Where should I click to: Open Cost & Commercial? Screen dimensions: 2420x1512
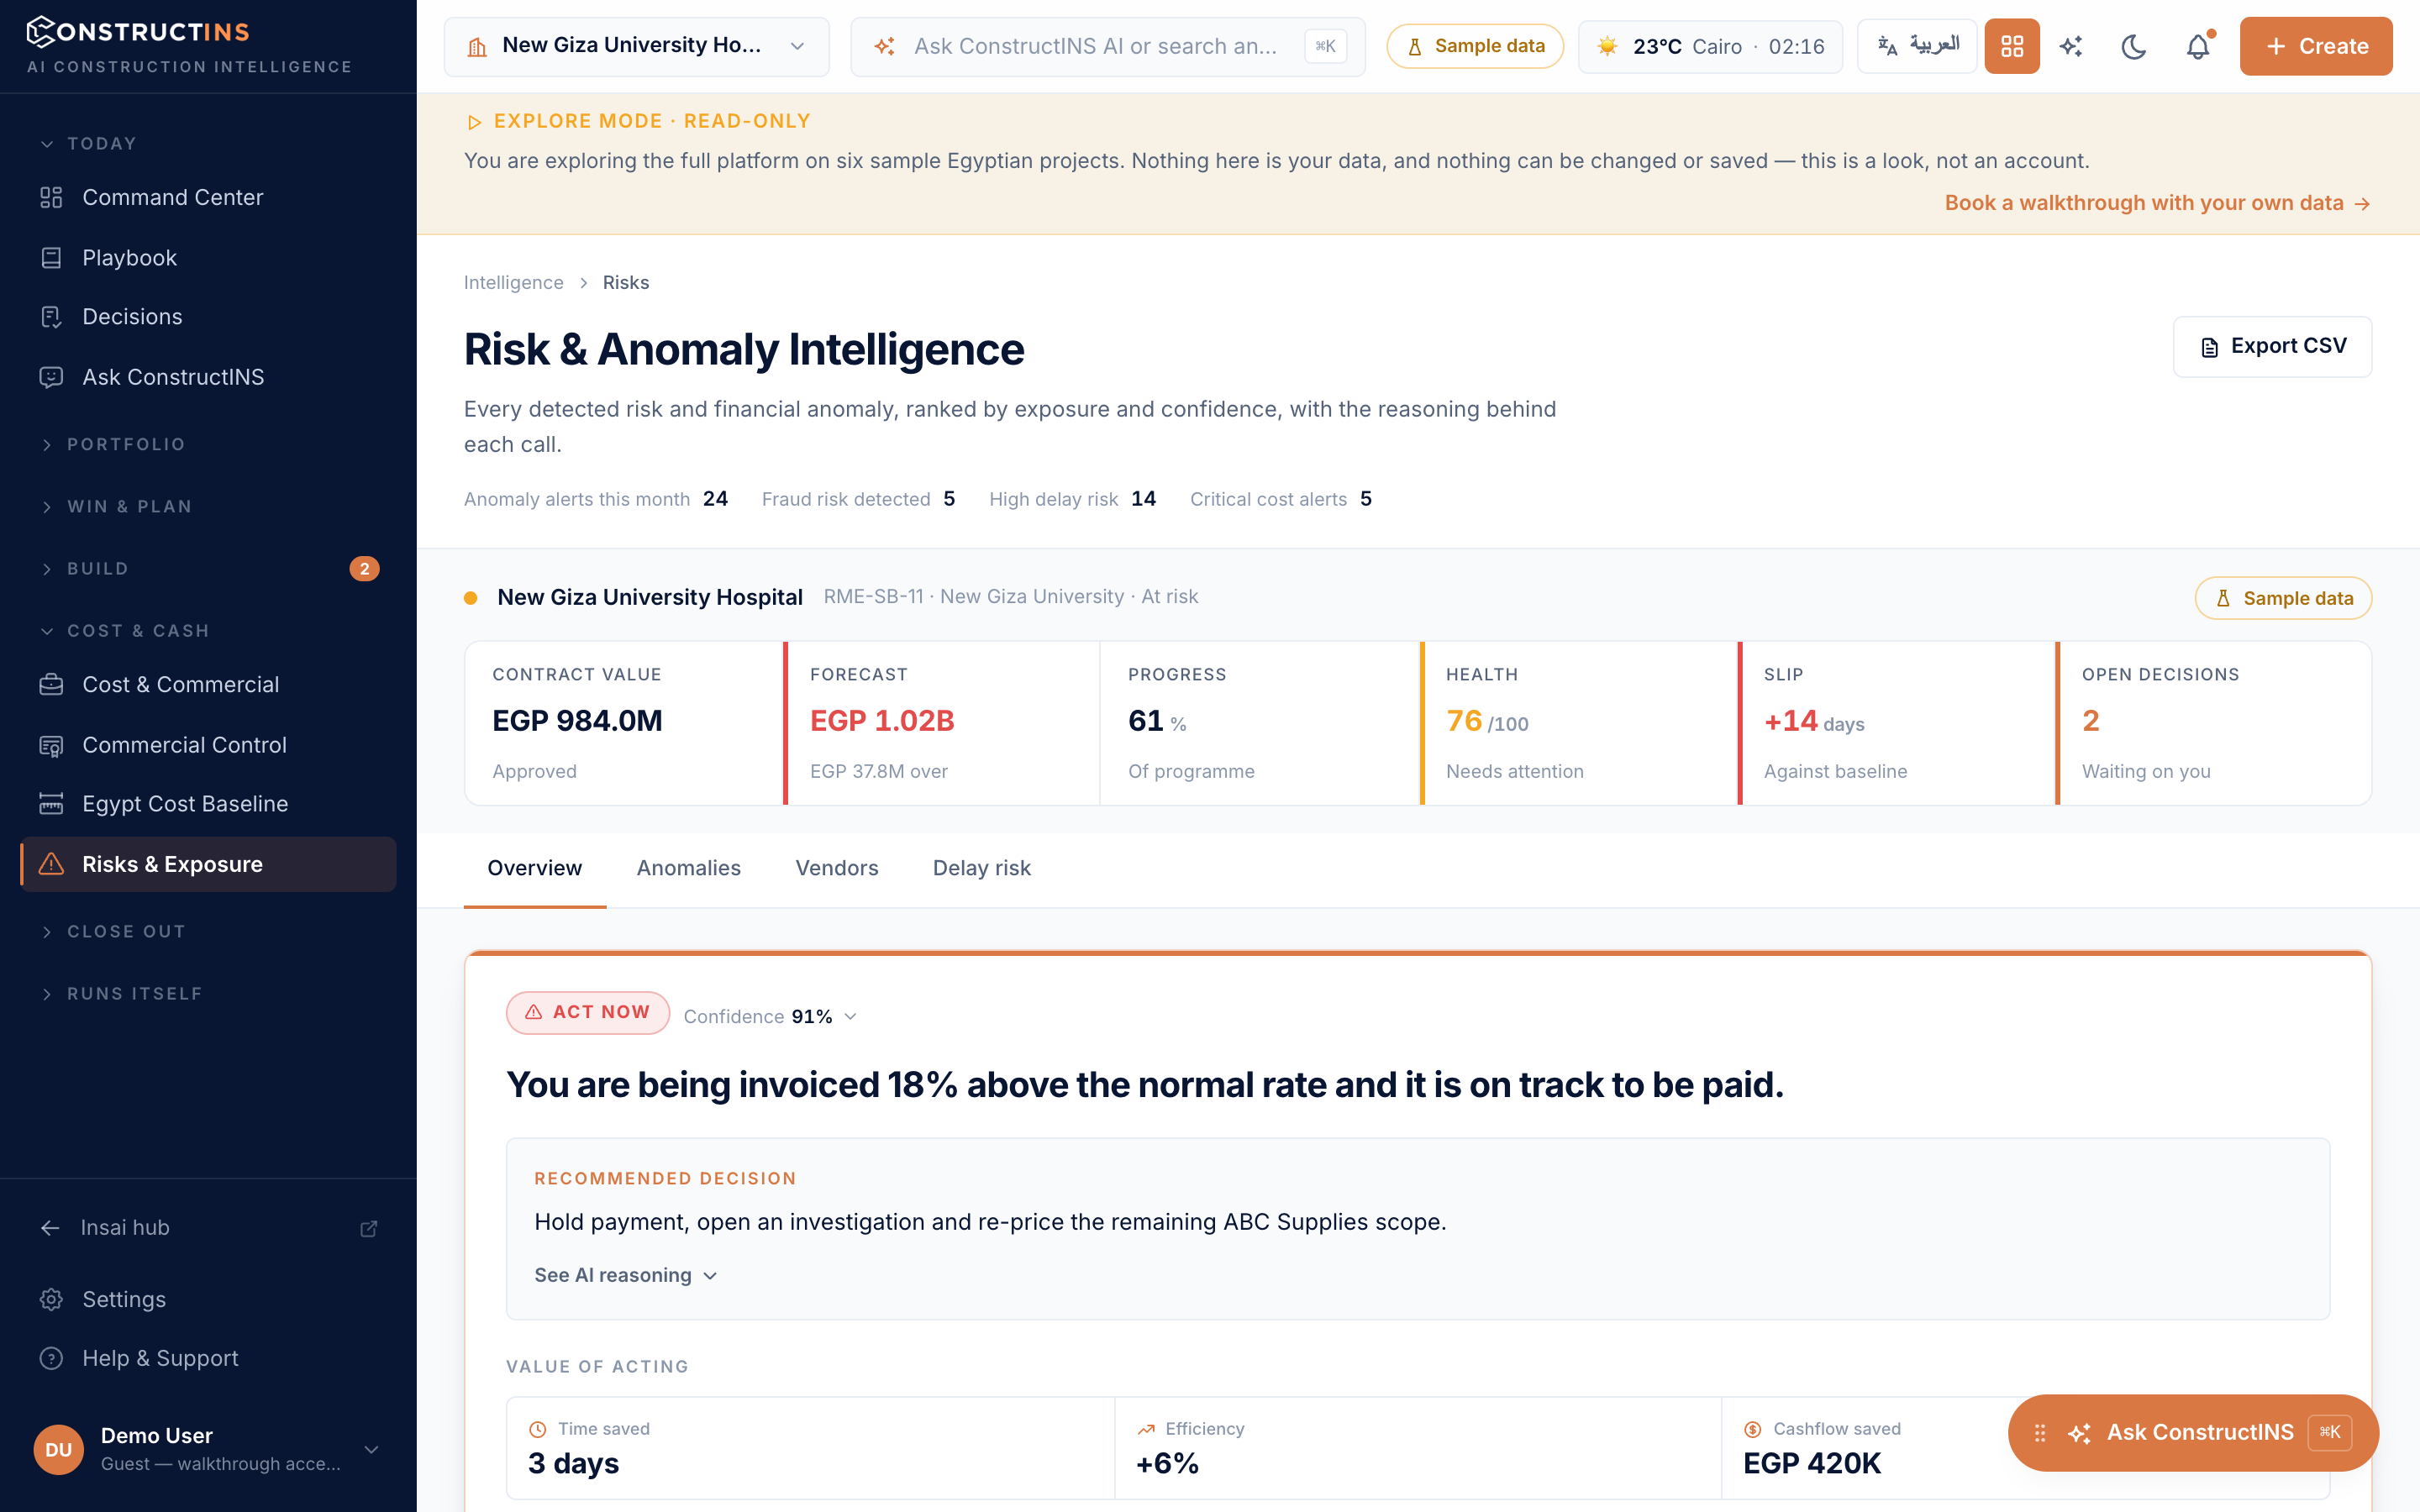coord(208,684)
